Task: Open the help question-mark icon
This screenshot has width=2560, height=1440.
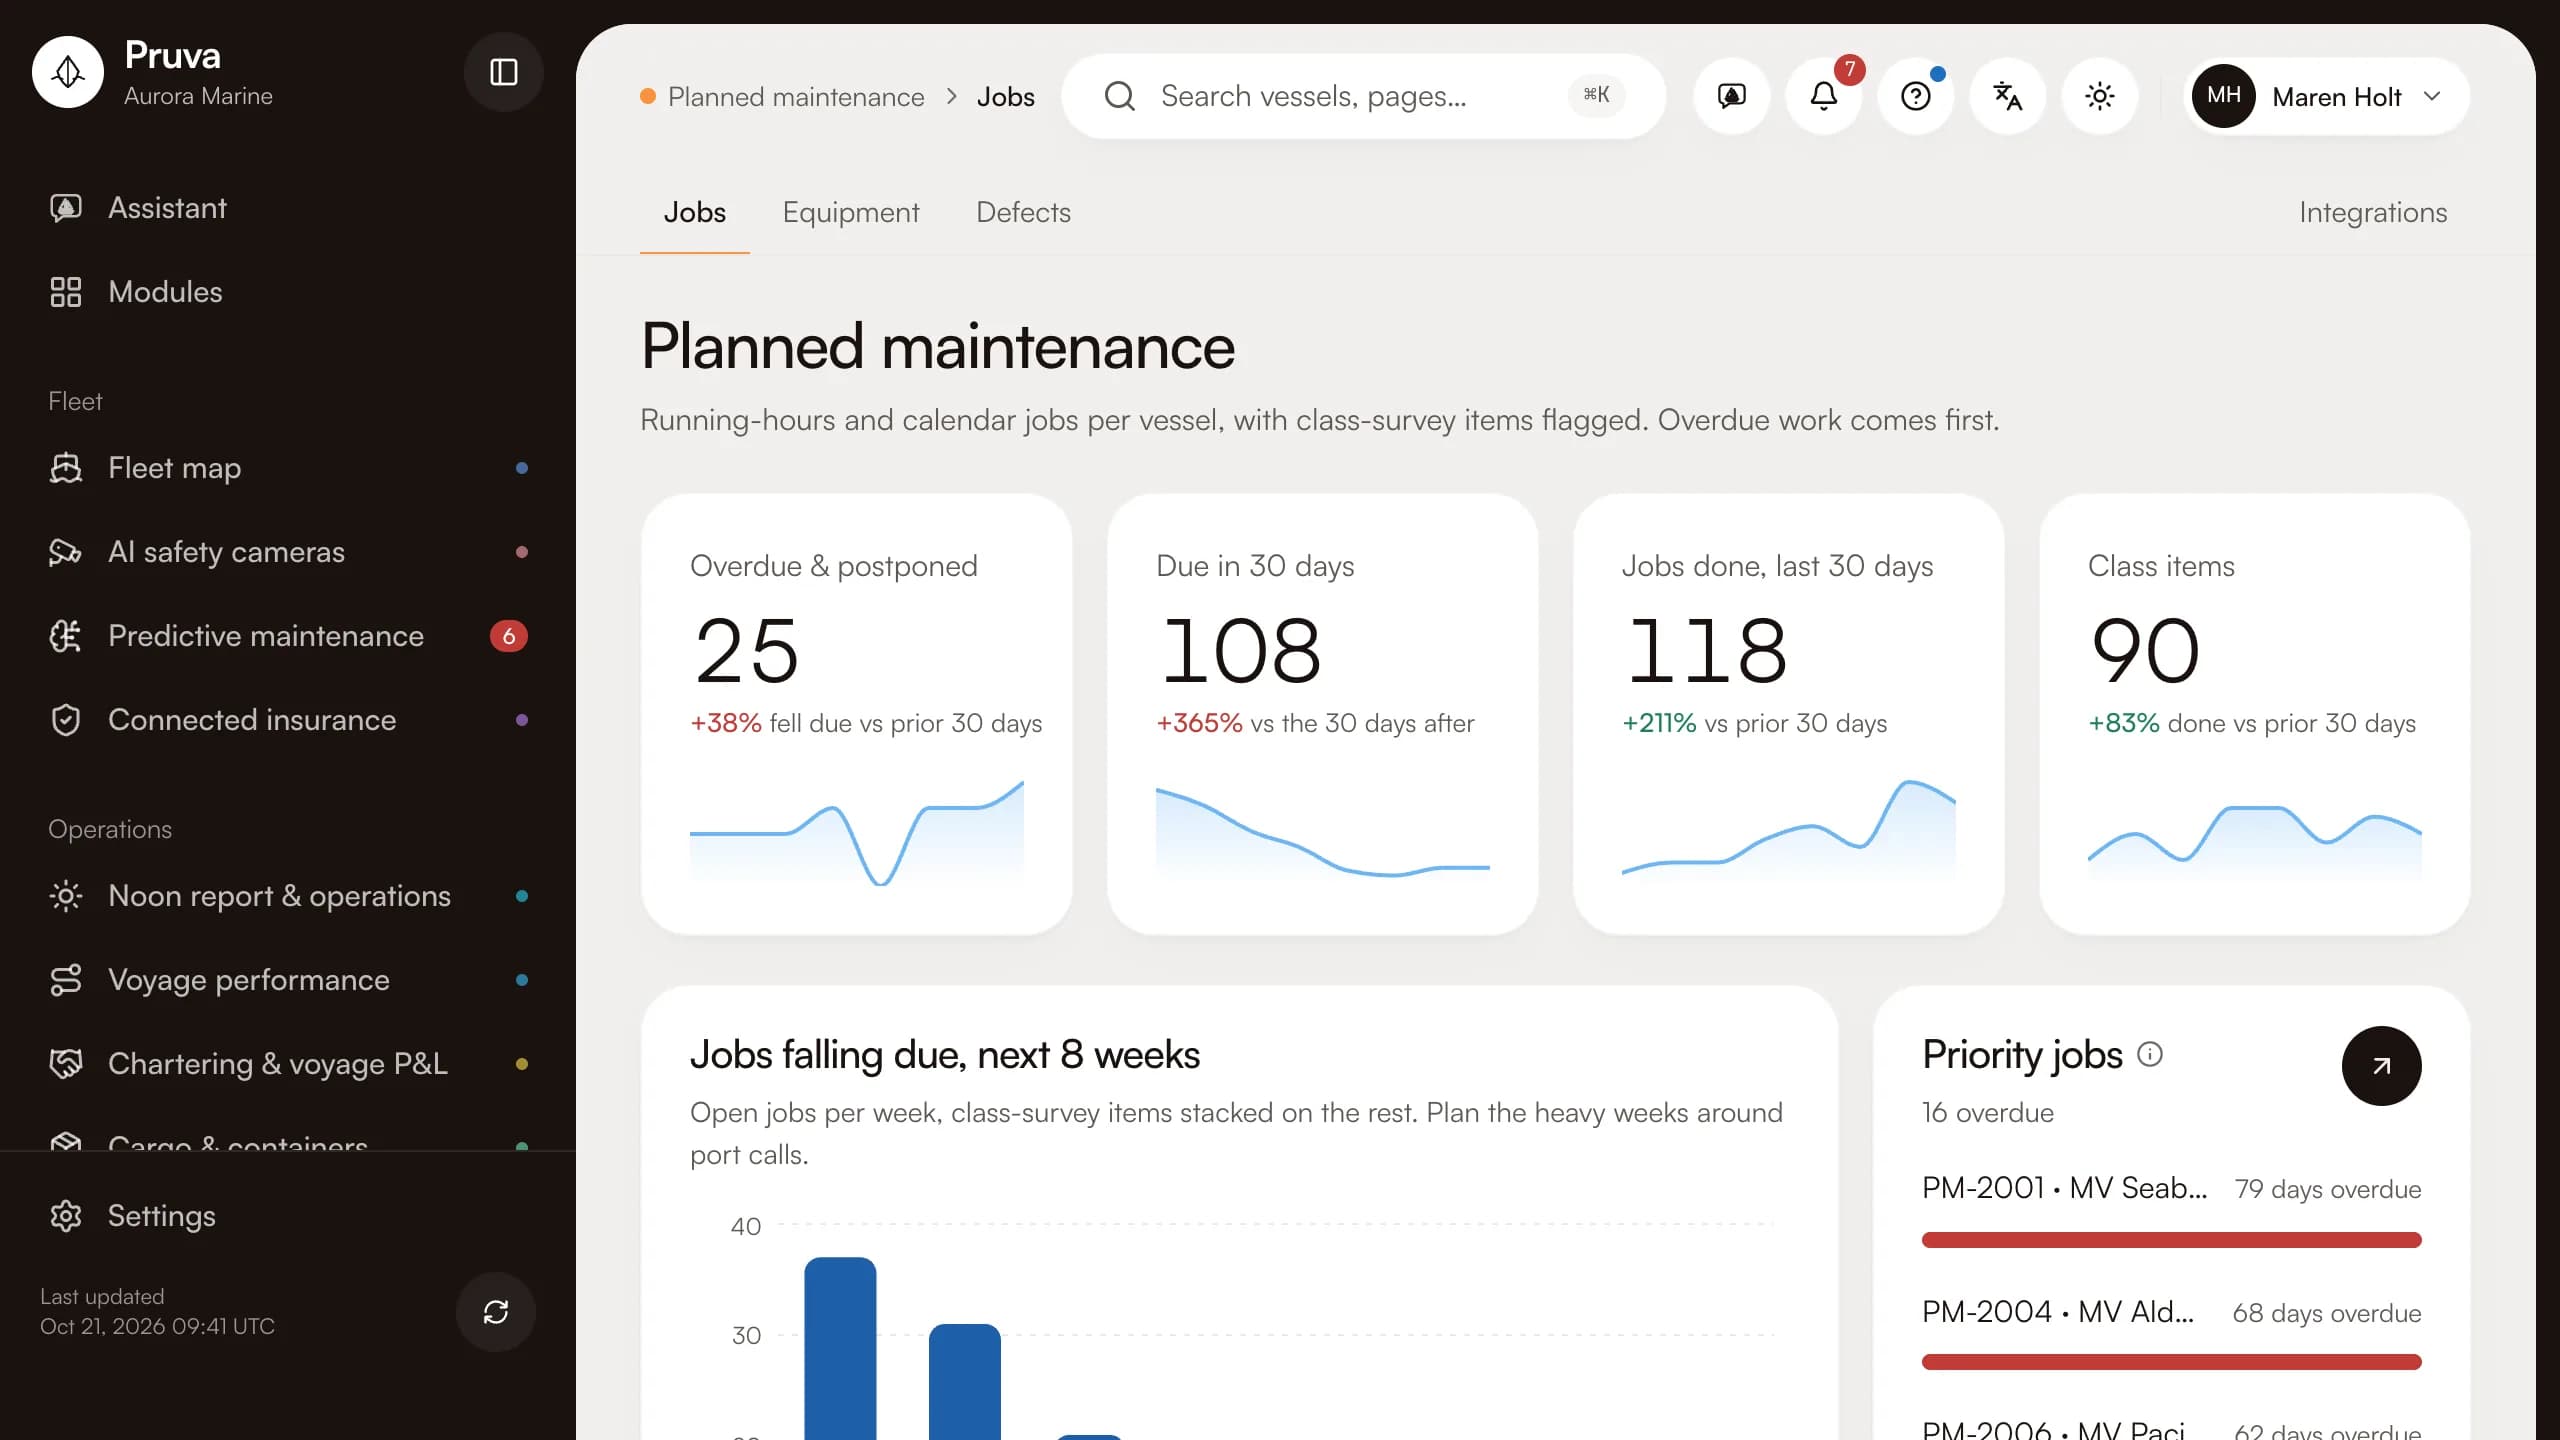Action: tap(1916, 96)
